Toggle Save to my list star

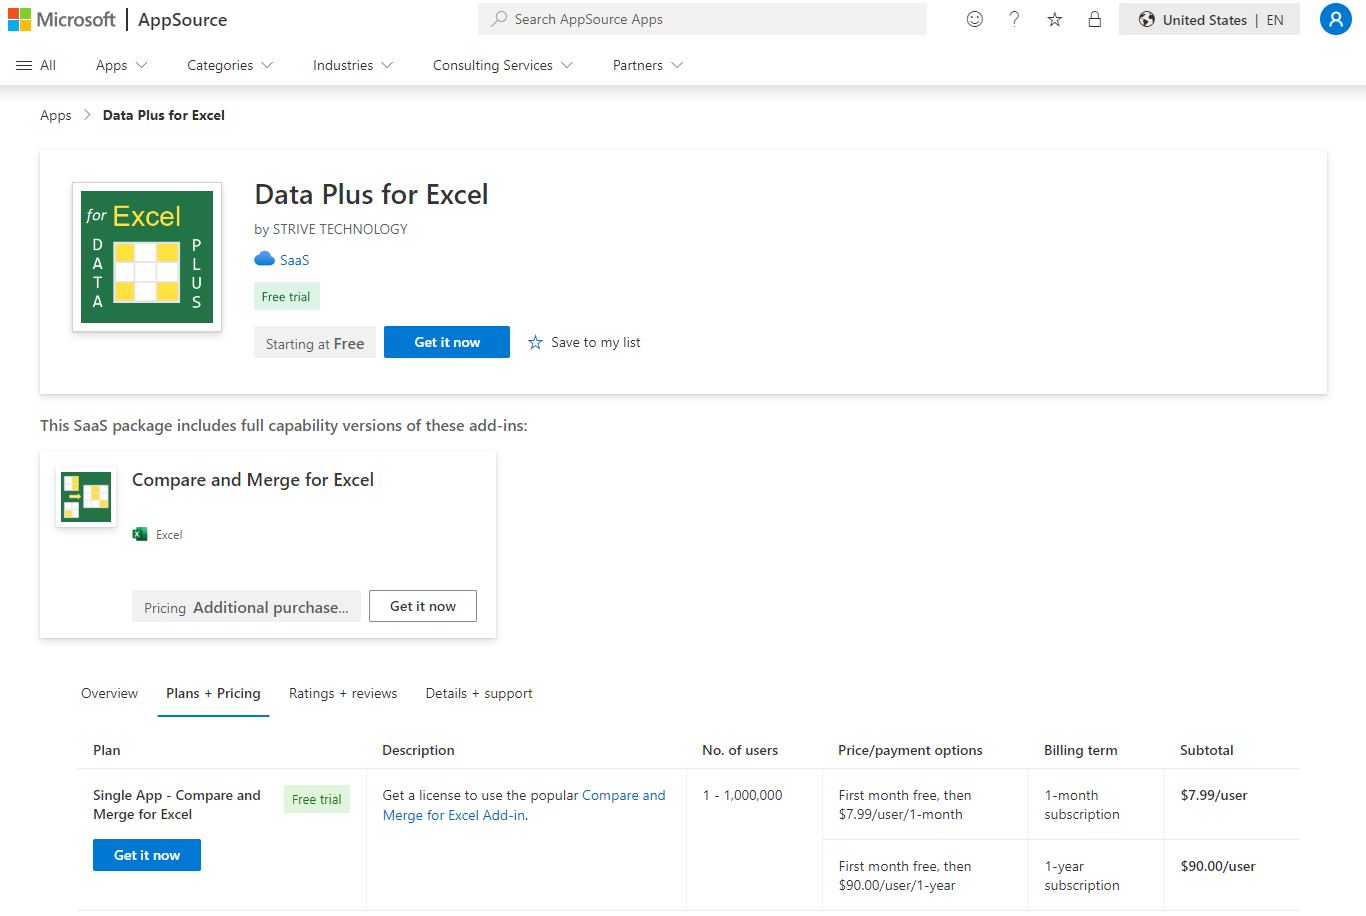point(536,342)
